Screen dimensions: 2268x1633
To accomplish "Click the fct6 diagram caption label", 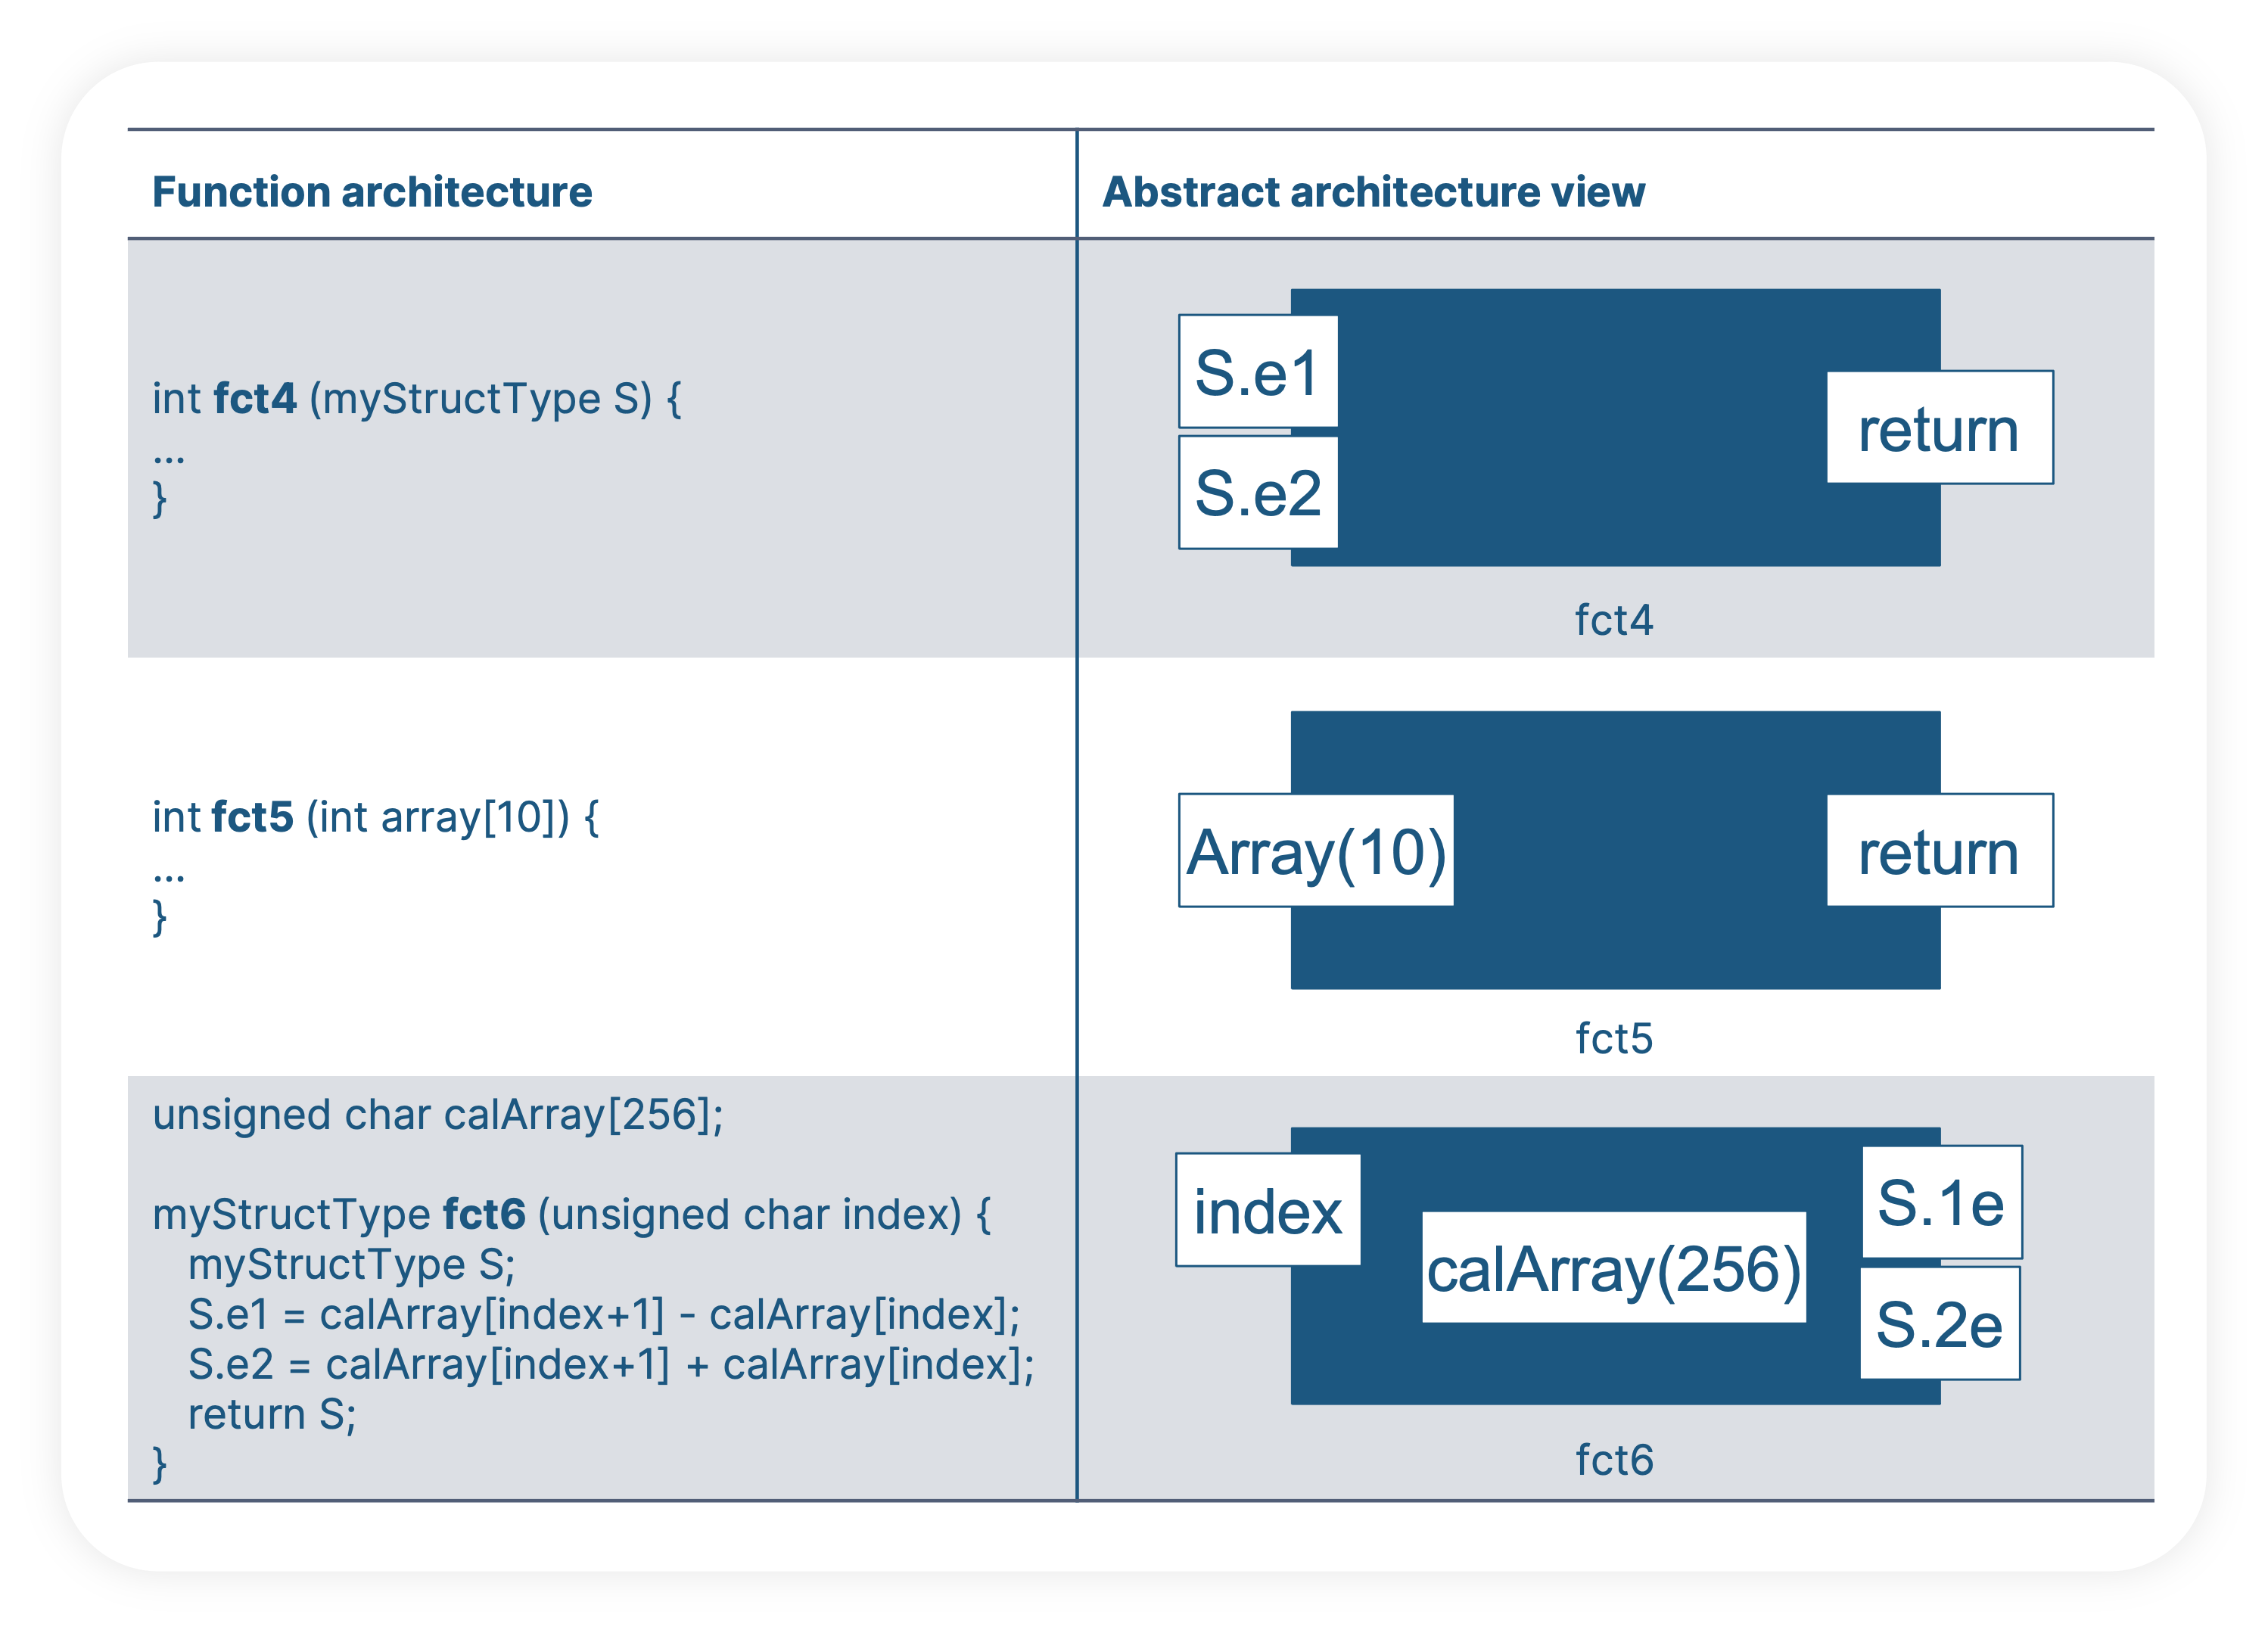I will 1613,1460.
